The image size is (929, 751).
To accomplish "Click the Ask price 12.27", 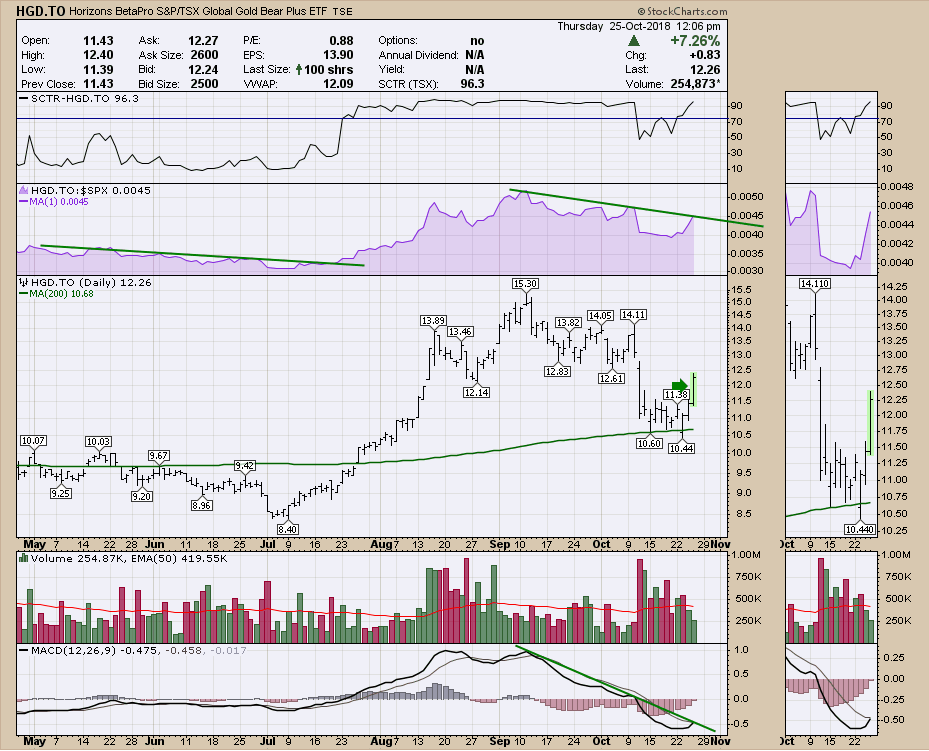I will pos(203,41).
